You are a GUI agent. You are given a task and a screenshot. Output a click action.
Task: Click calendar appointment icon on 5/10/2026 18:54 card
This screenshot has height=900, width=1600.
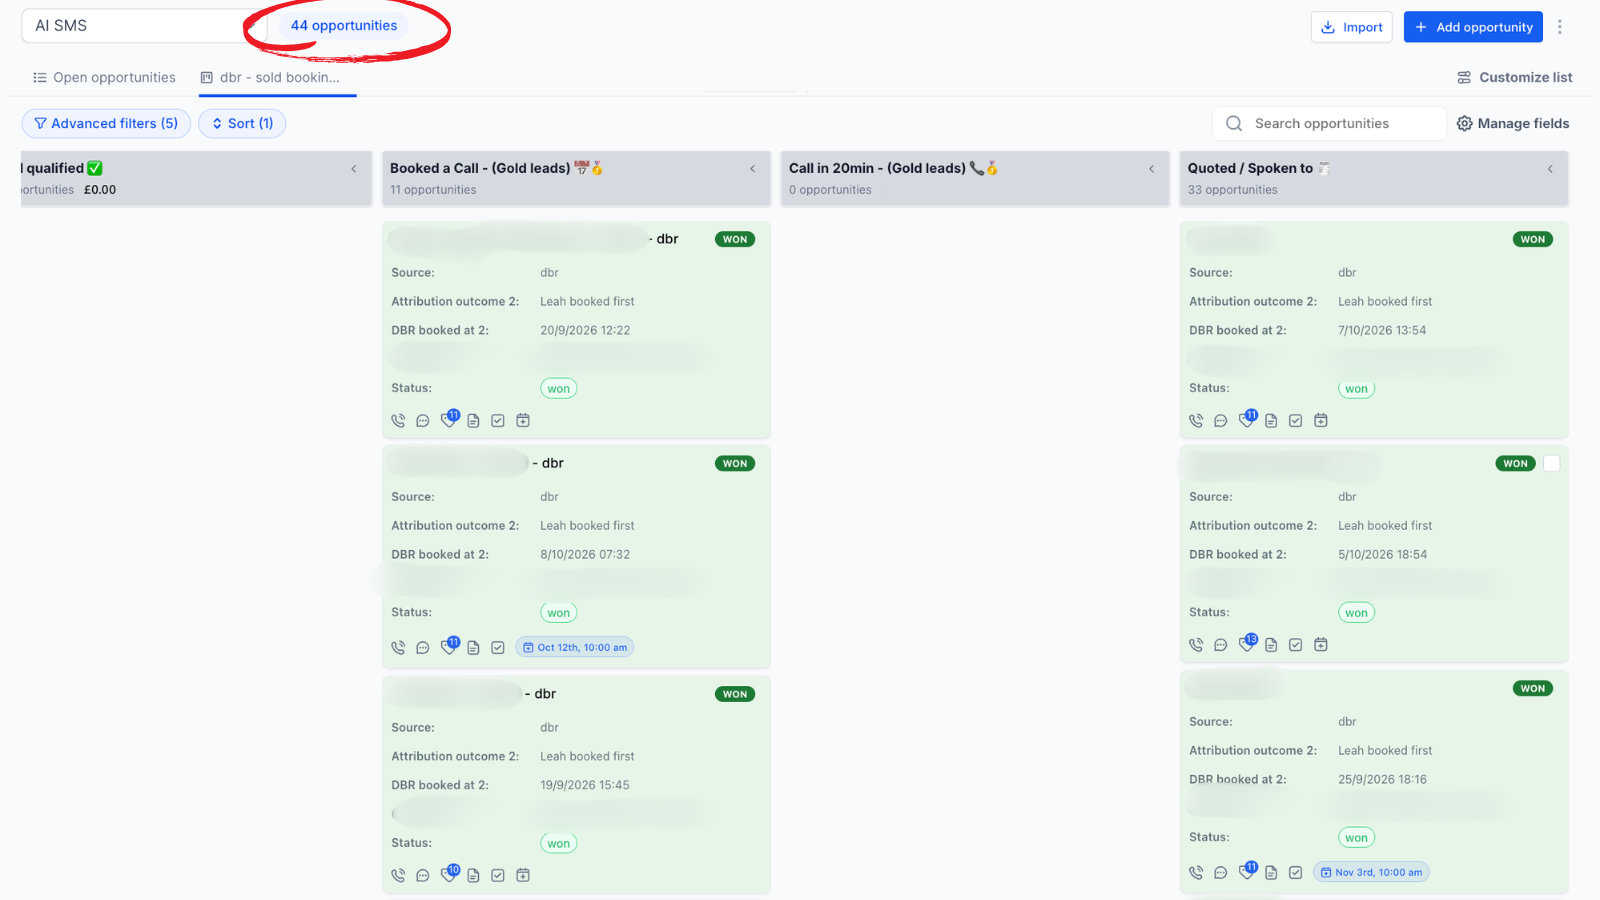pos(1321,645)
